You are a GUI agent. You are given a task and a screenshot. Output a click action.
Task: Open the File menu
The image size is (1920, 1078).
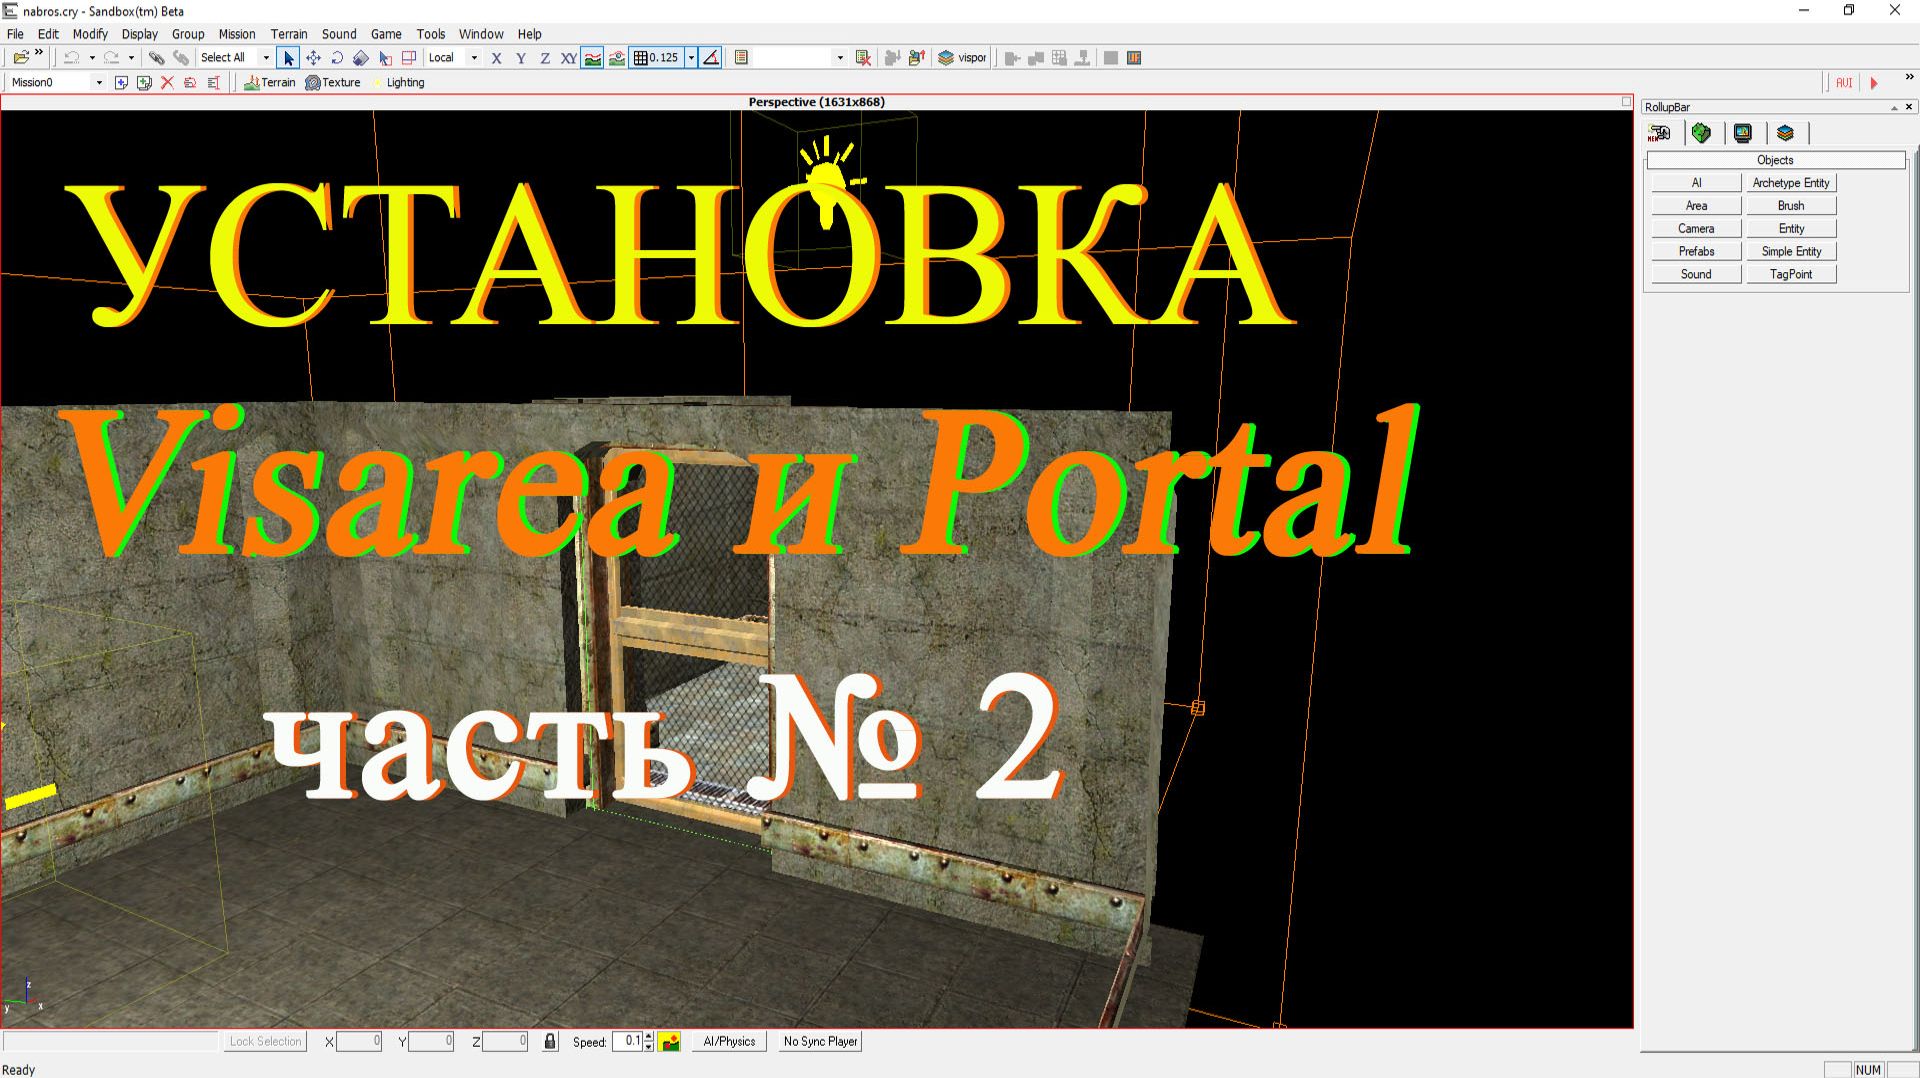click(x=15, y=34)
